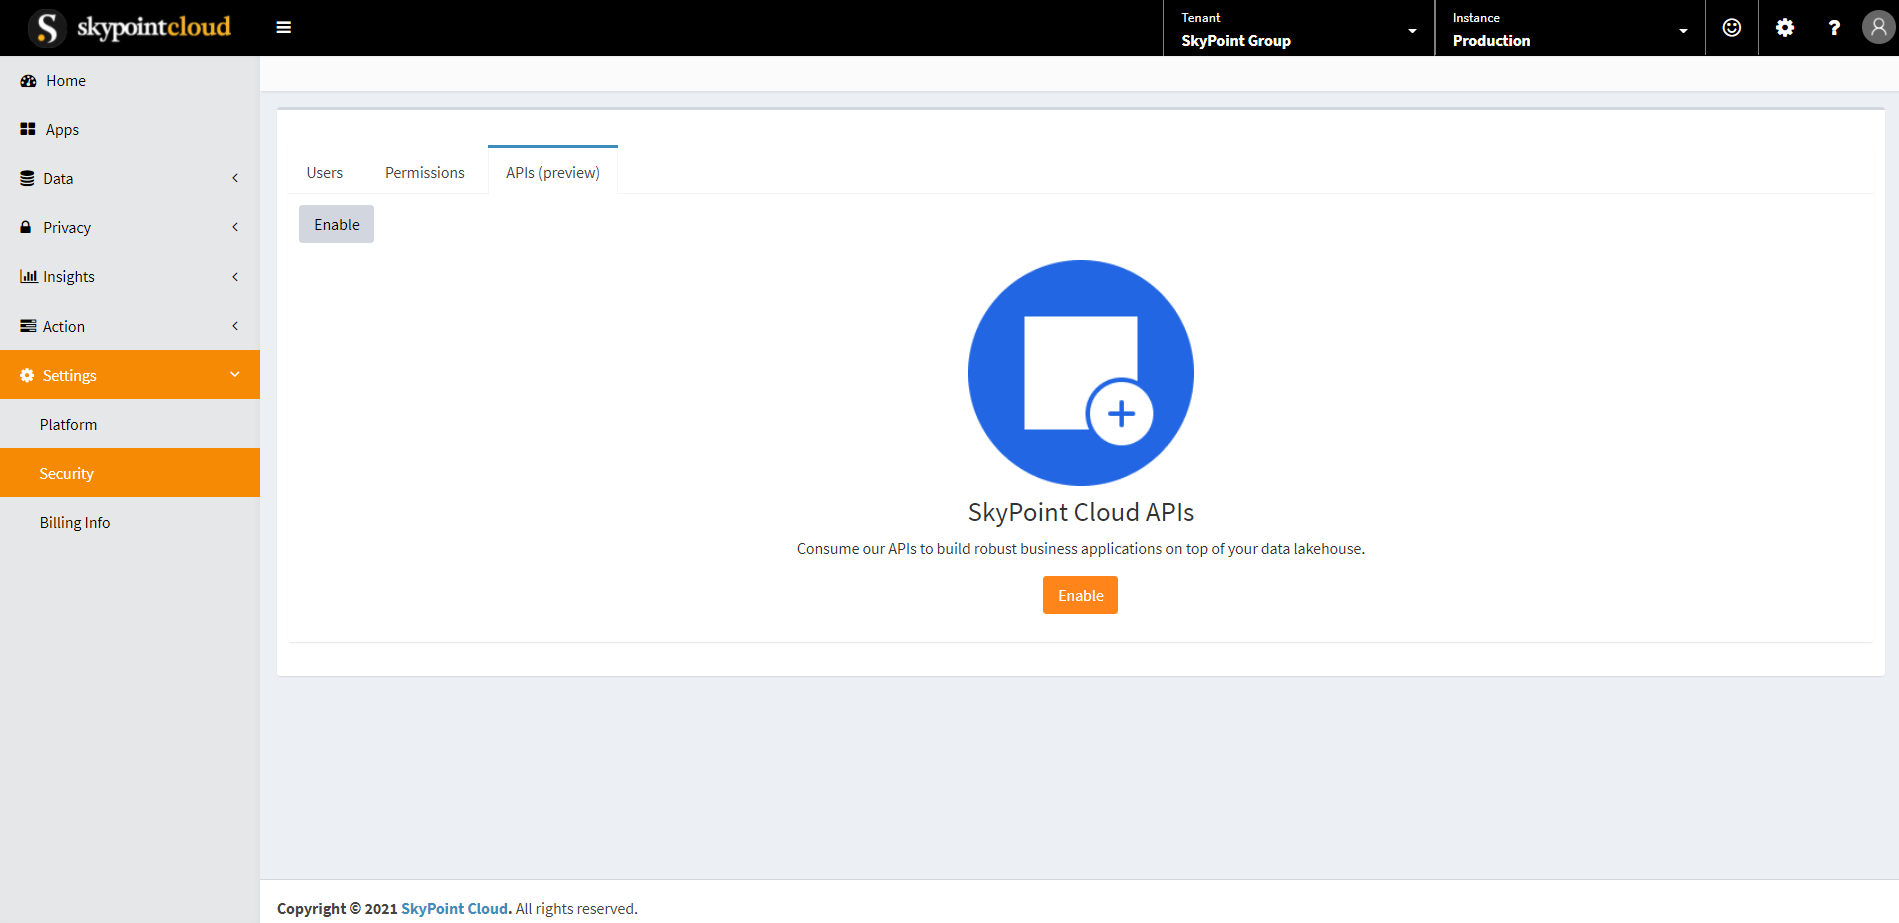Click the Insights bar chart icon

click(29, 276)
